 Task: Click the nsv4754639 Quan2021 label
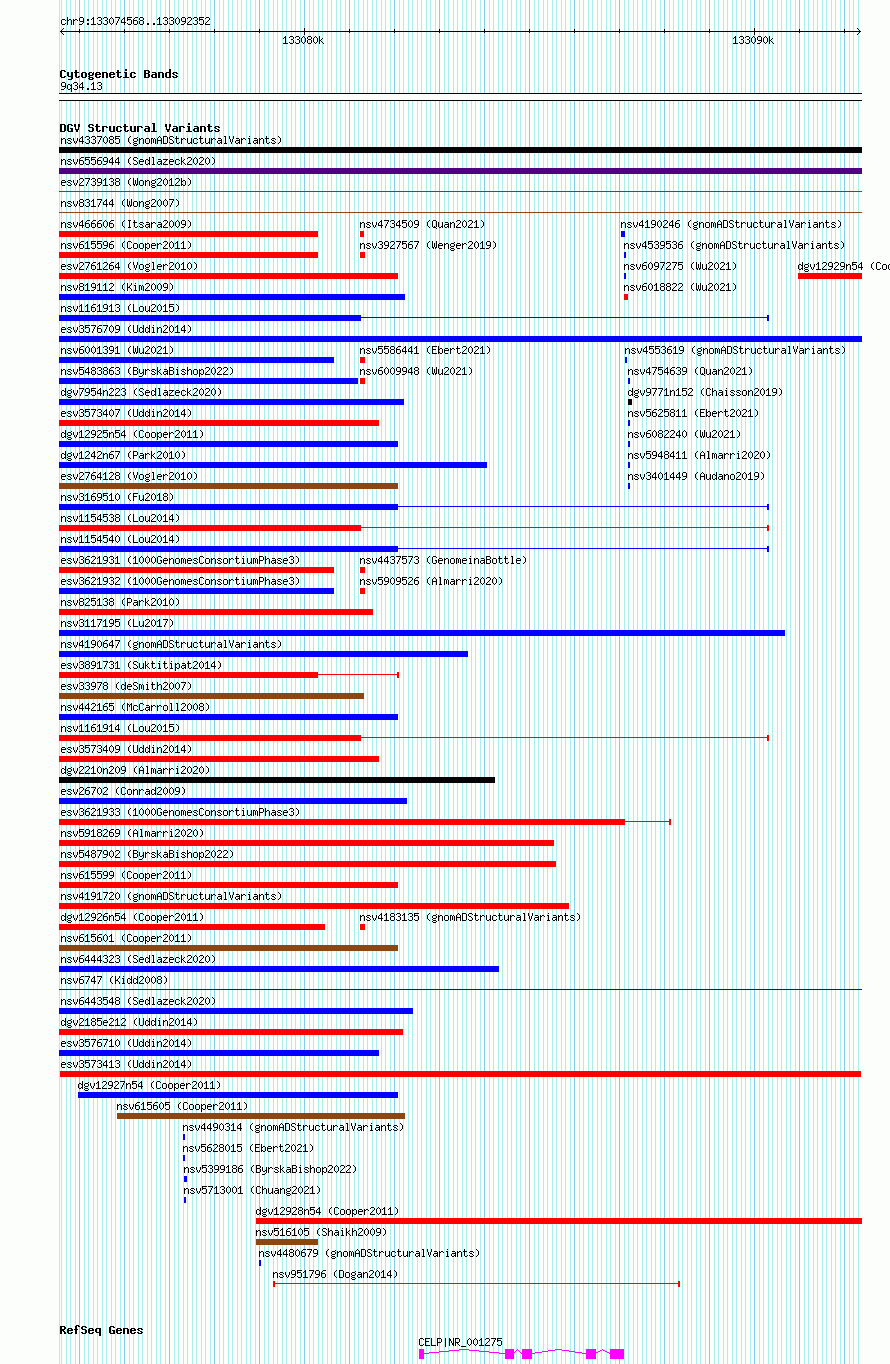point(691,371)
